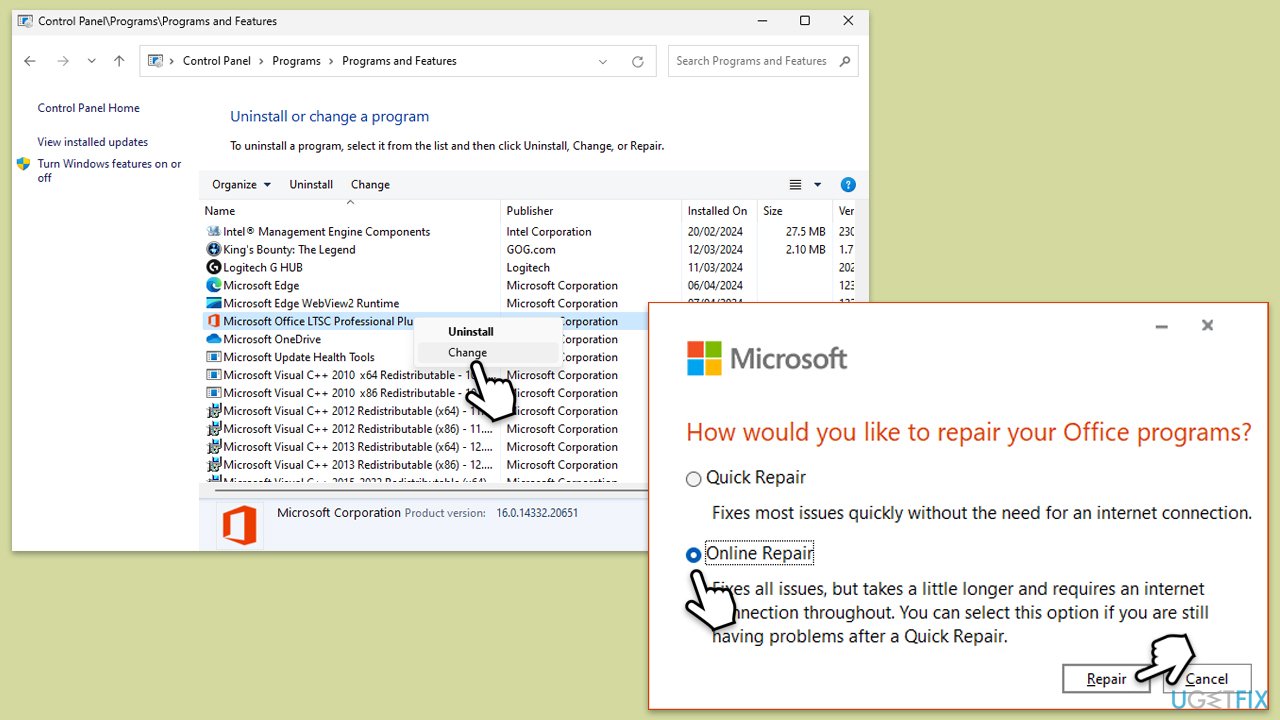Expand the chevron after Programs breadcrumb

click(332, 61)
